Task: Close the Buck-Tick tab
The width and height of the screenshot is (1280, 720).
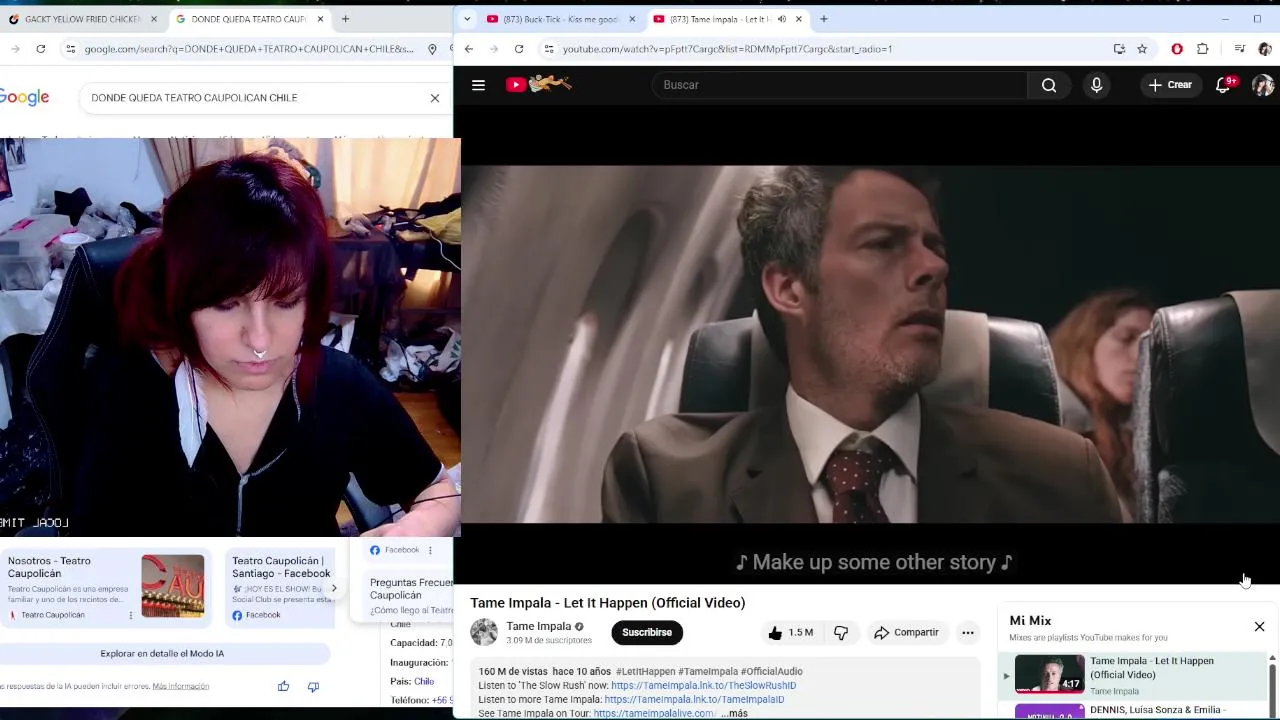Action: click(x=632, y=19)
